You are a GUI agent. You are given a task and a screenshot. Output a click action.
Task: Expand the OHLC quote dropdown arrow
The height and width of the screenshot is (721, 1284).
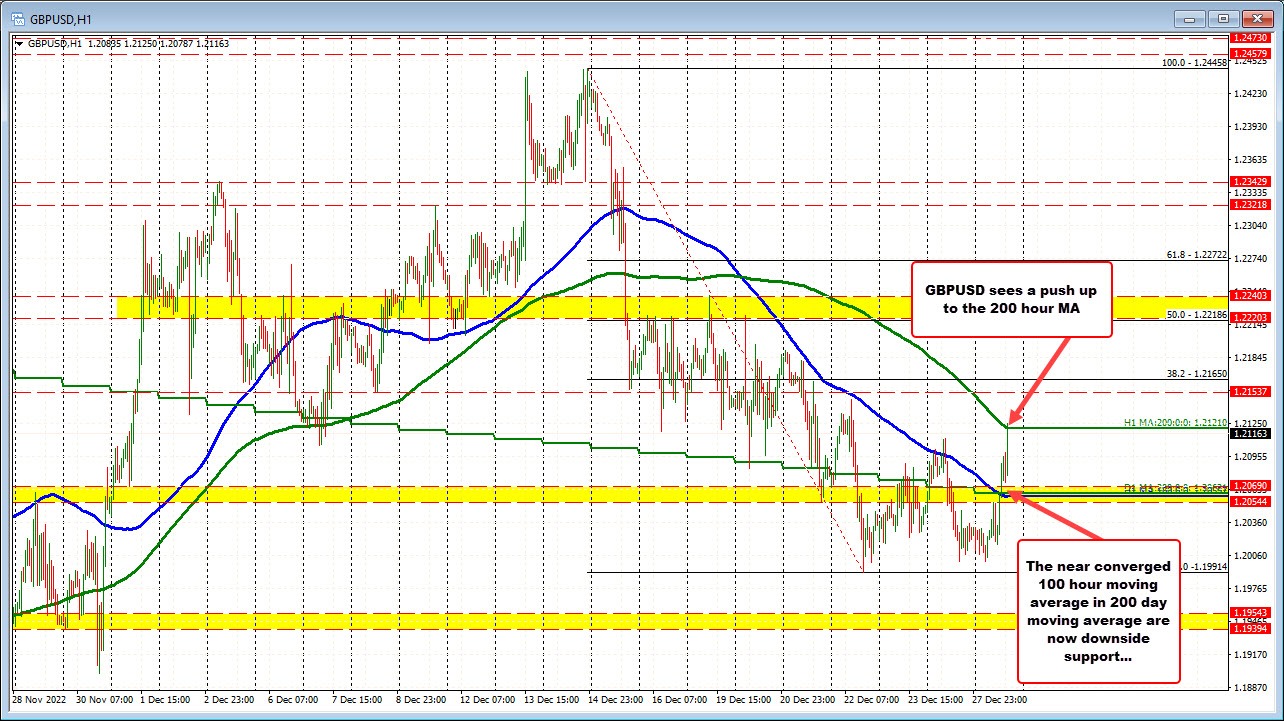coord(18,44)
